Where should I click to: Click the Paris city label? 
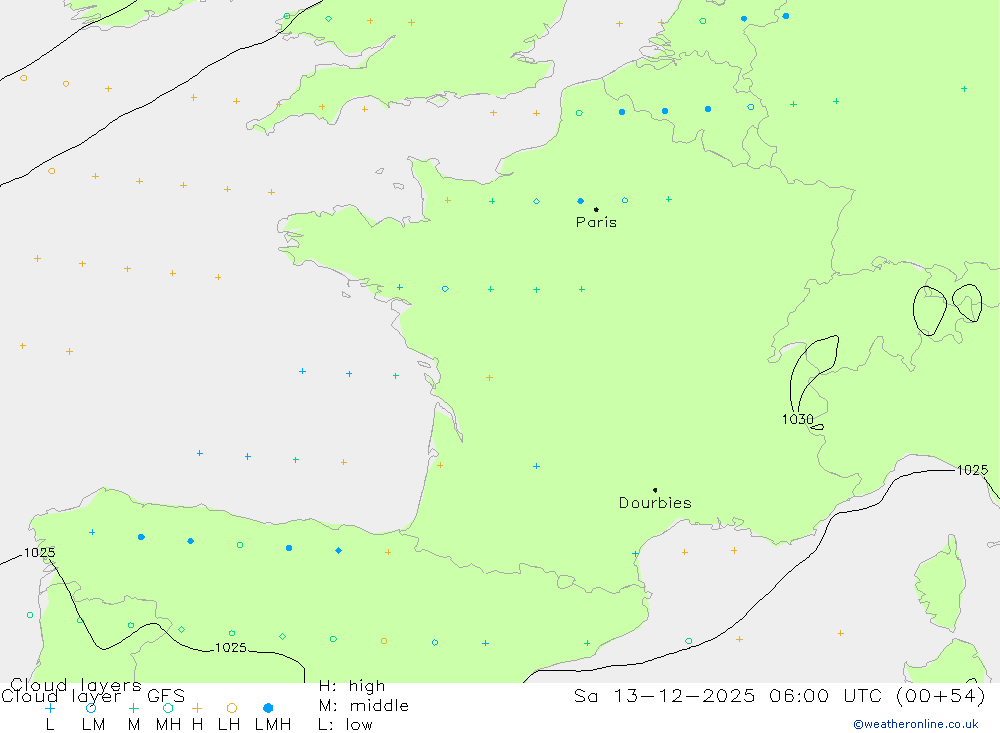tap(596, 222)
